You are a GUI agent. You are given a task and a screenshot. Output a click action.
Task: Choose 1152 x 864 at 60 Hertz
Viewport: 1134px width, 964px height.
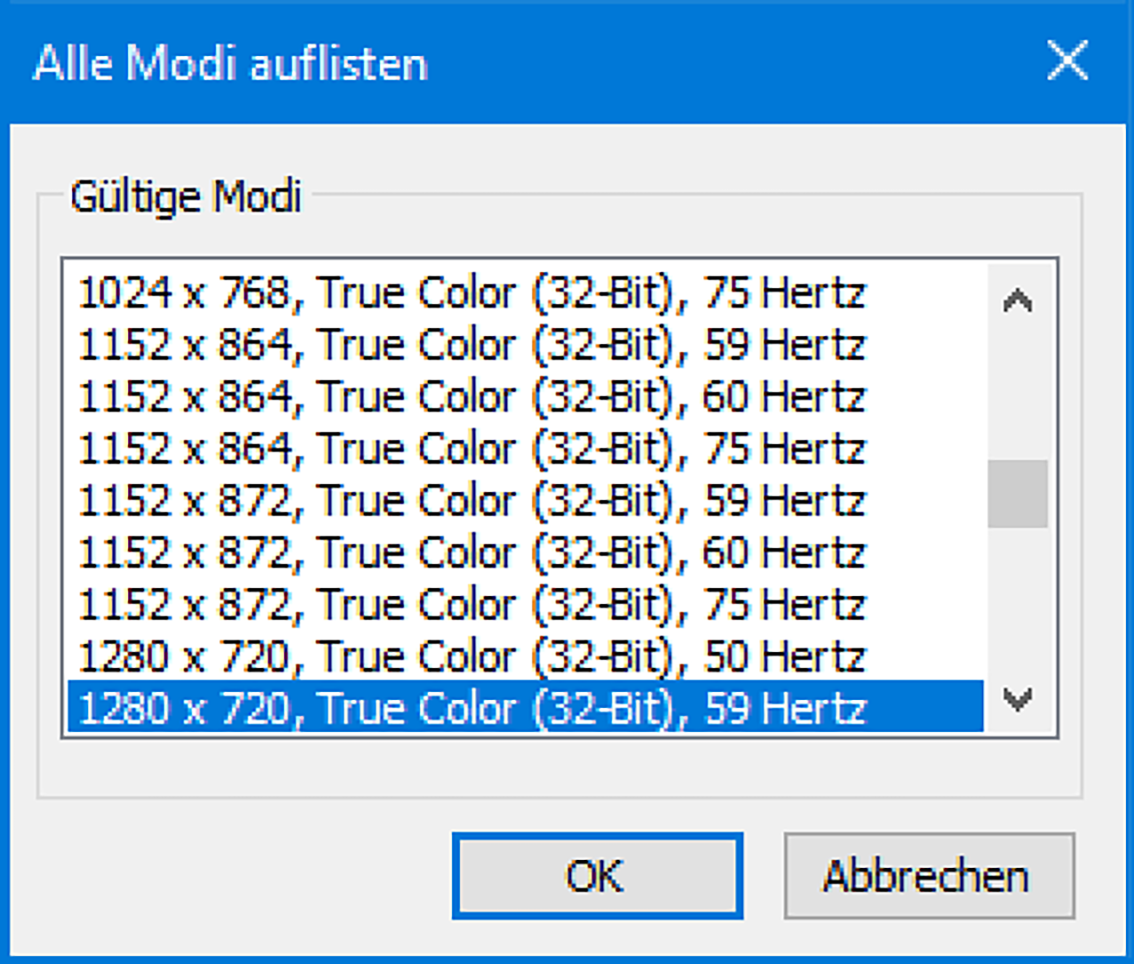click(472, 397)
